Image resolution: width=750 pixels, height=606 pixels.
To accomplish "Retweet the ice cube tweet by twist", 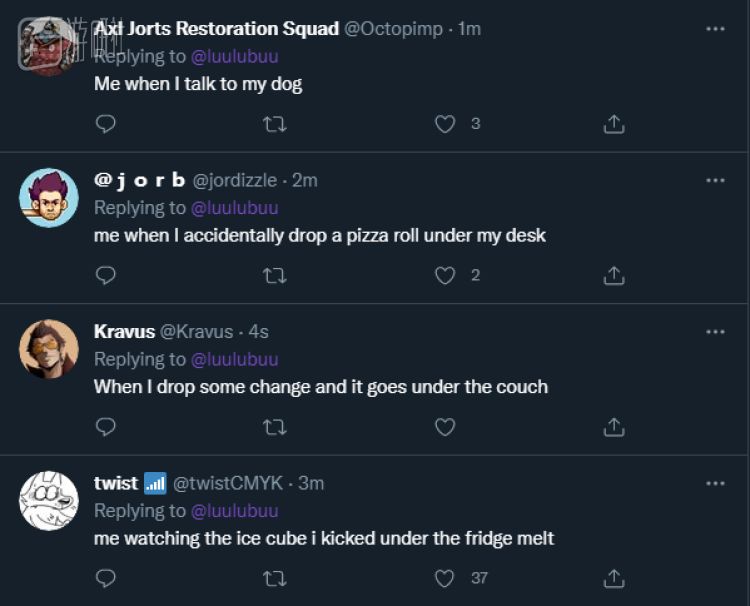I will 274,578.
